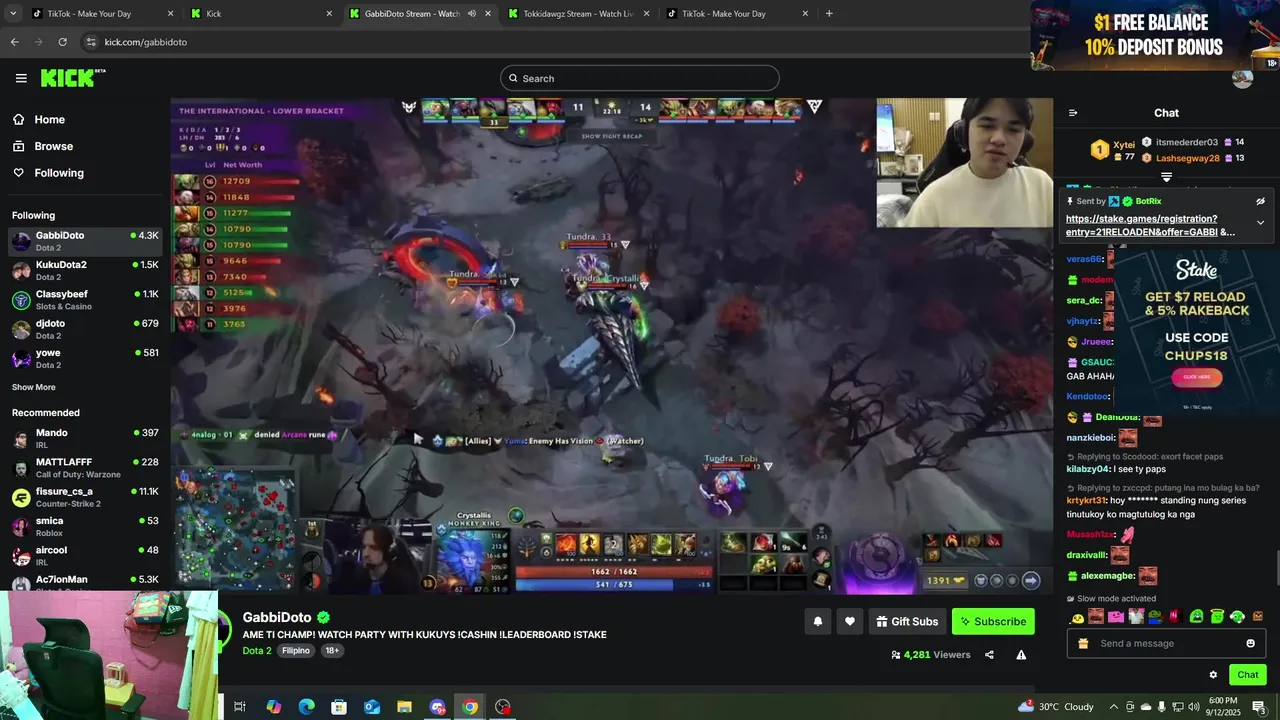The height and width of the screenshot is (720, 1280).
Task: Open Microsoft Store from taskbar
Action: coord(339,707)
